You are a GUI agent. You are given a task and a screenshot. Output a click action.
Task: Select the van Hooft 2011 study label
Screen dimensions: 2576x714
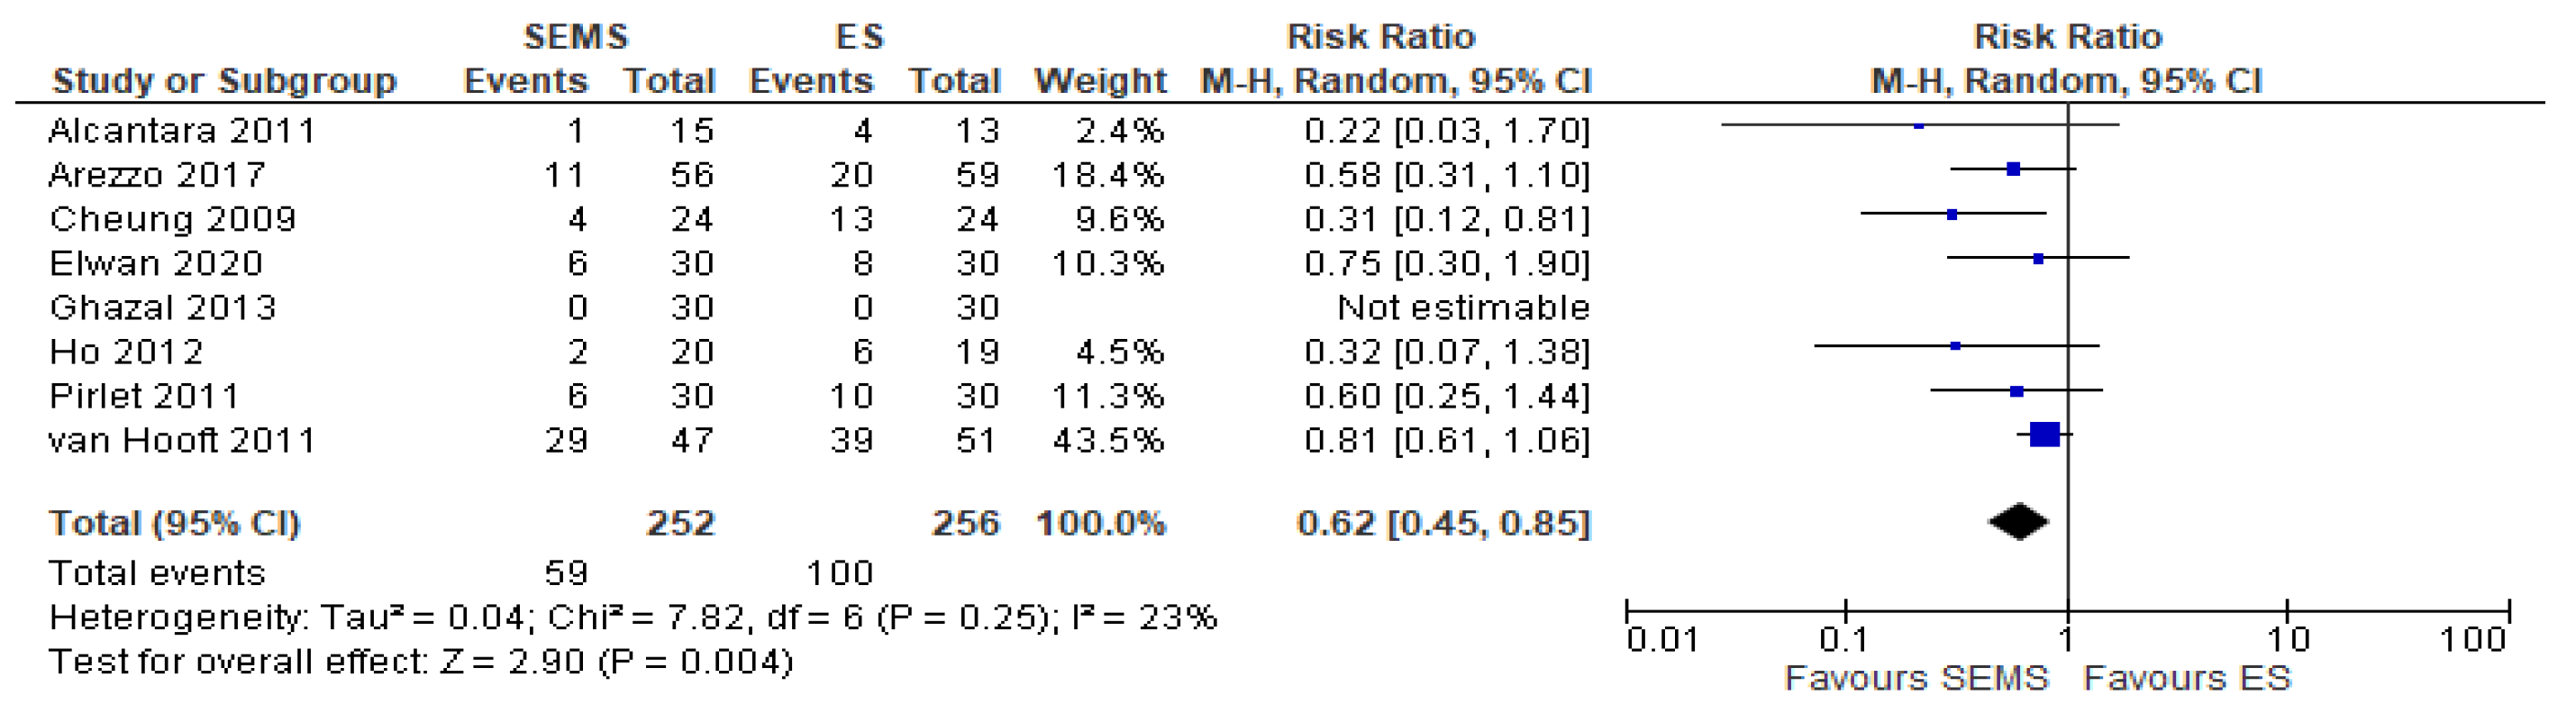pyautogui.click(x=182, y=440)
